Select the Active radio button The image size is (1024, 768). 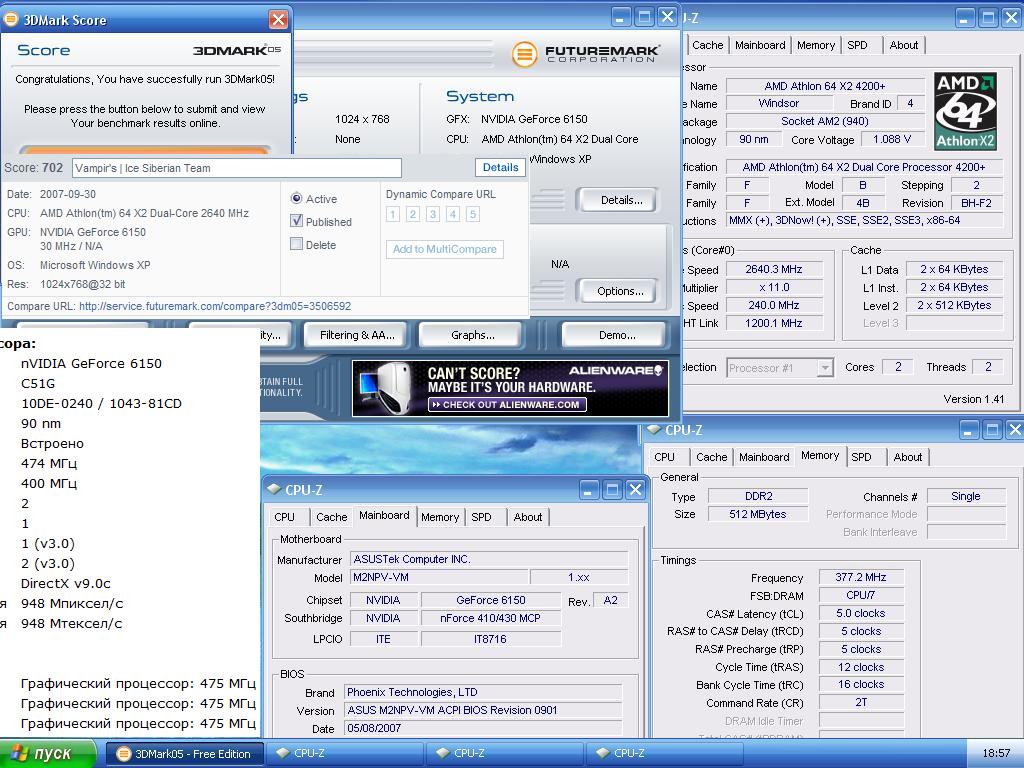click(296, 199)
